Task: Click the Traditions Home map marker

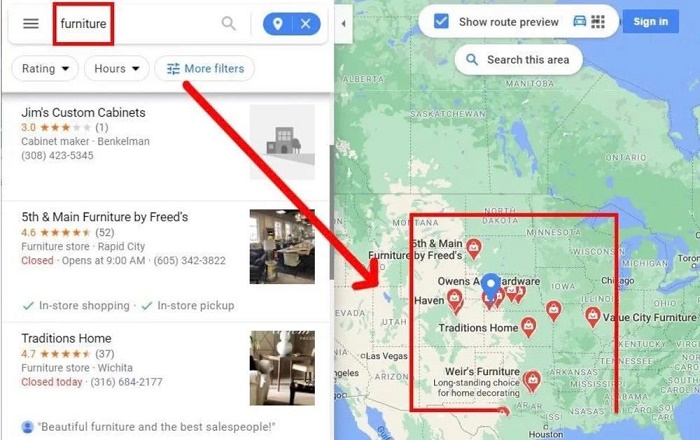Action: (x=529, y=328)
